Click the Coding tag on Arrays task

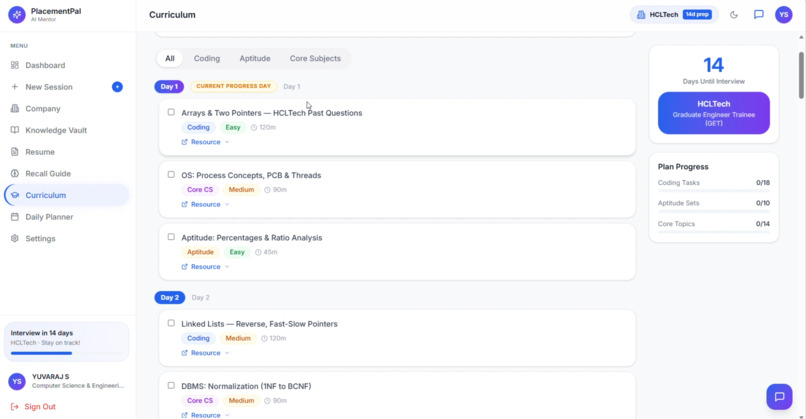point(198,127)
